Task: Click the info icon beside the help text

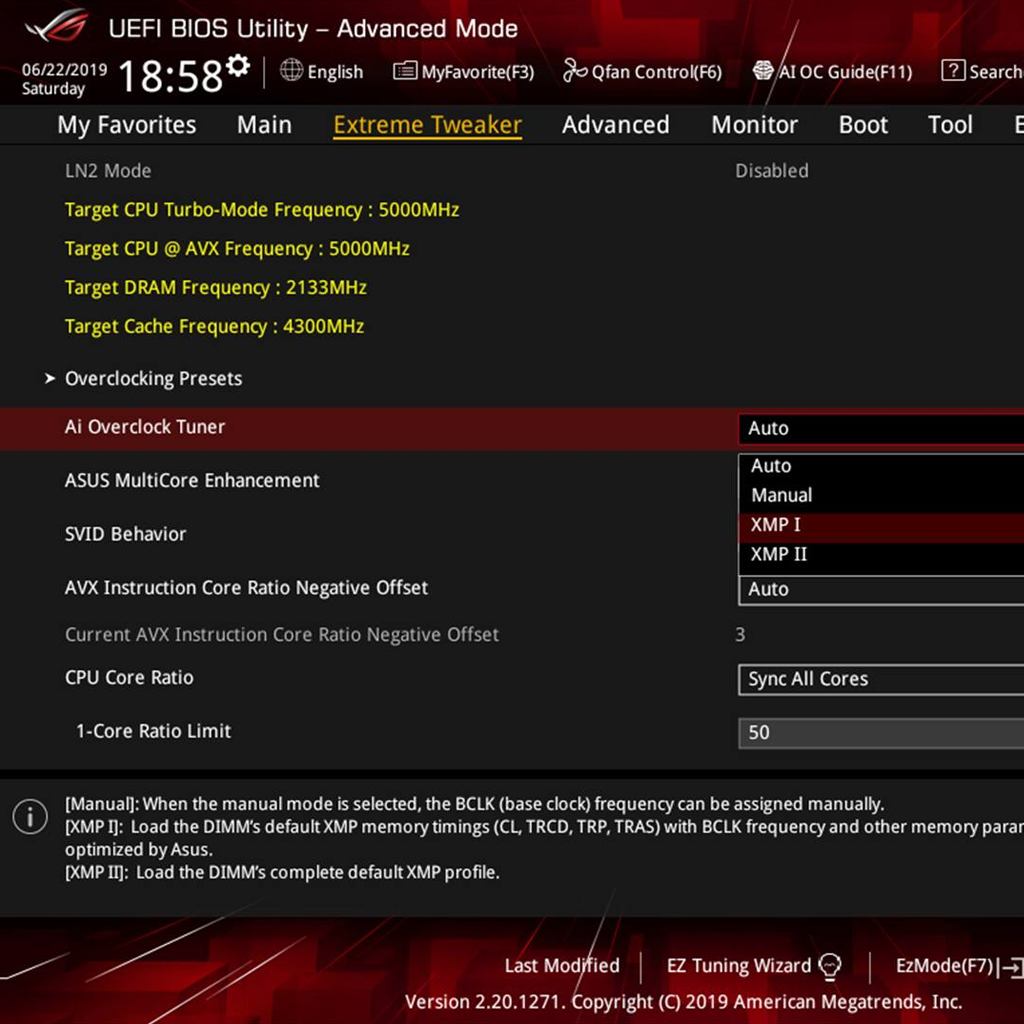Action: point(30,817)
